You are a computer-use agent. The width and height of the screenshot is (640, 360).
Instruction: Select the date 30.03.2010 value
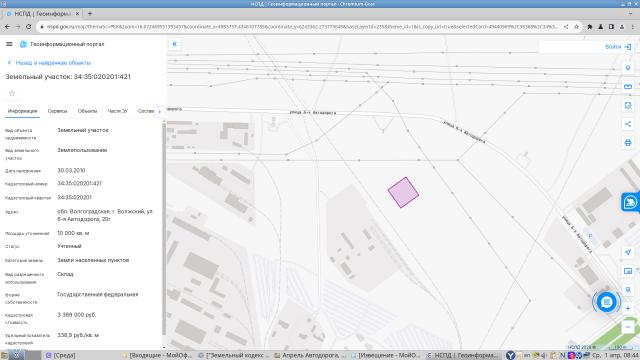pos(71,171)
